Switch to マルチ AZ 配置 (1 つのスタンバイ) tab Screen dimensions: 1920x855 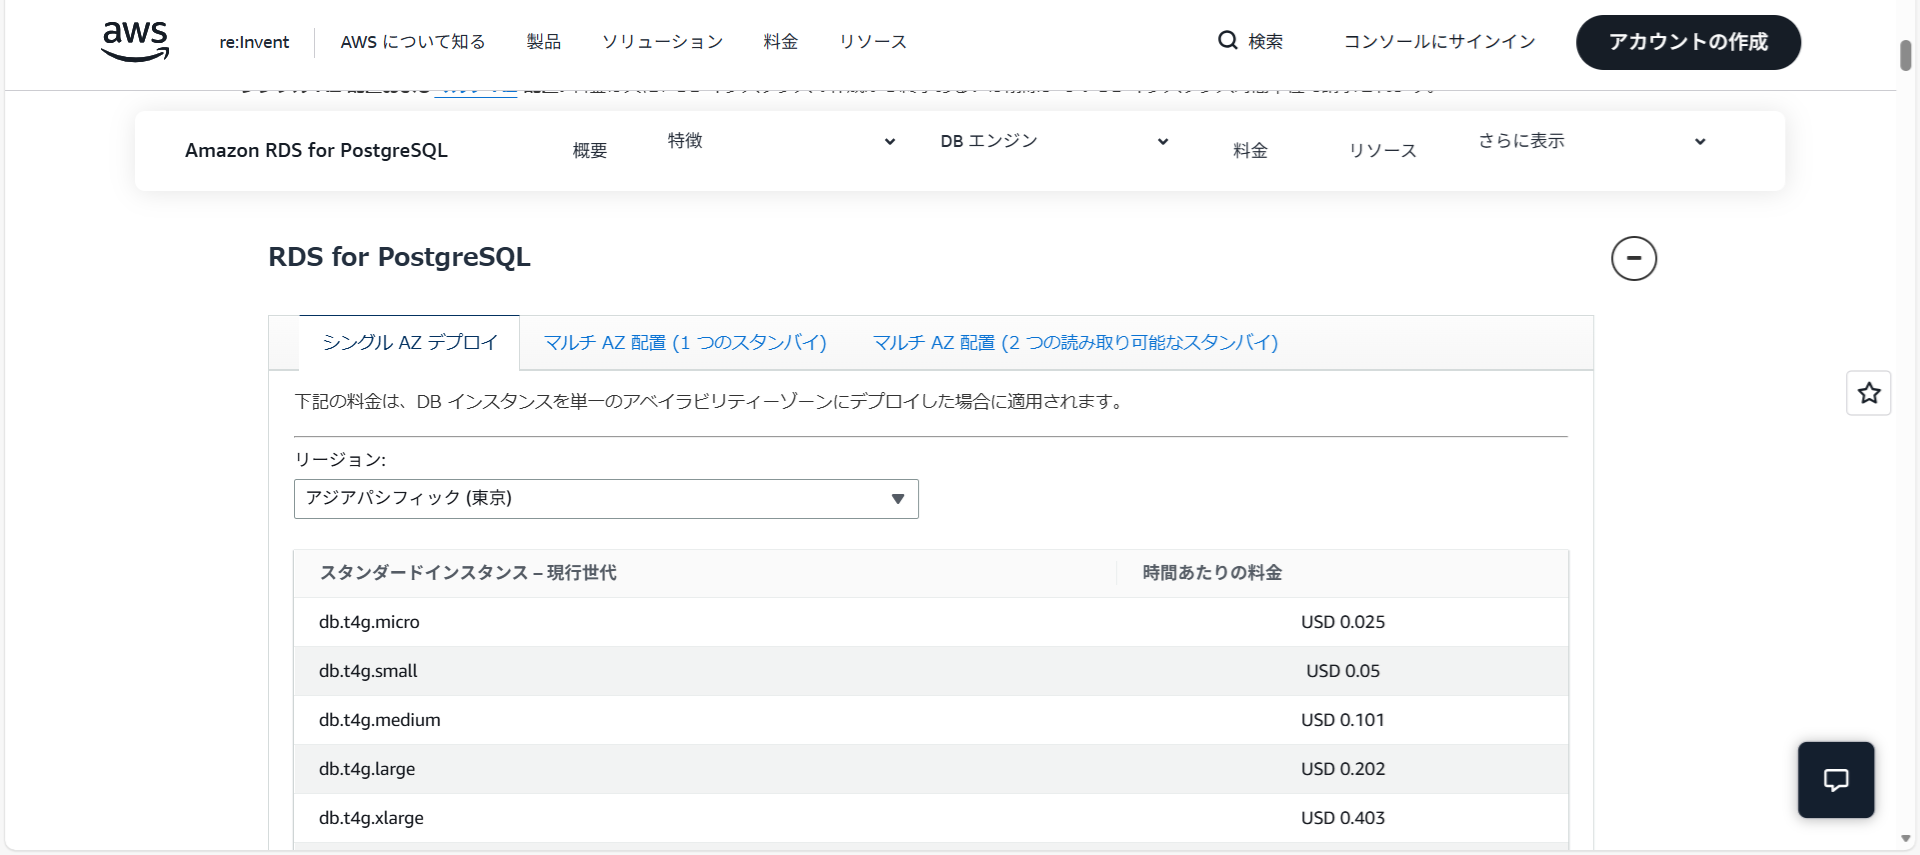click(685, 343)
